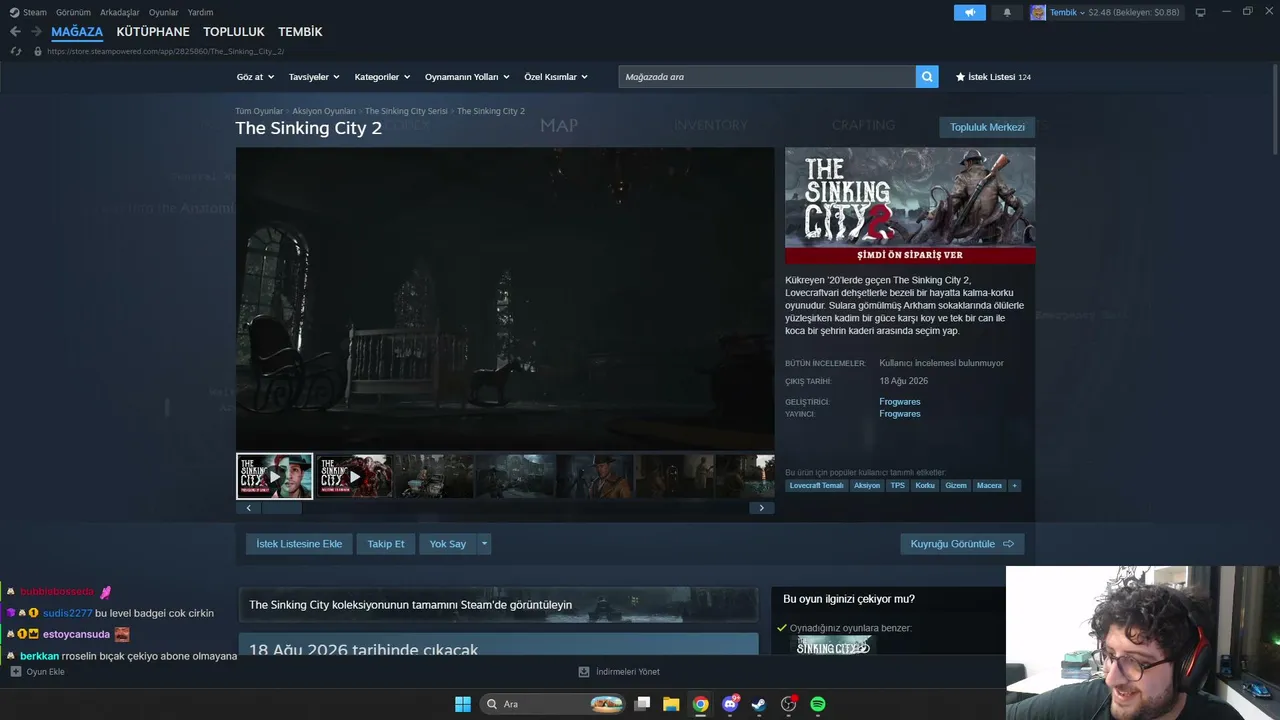The height and width of the screenshot is (720, 1280).
Task: Open the notifications bell
Action: 1007,12
